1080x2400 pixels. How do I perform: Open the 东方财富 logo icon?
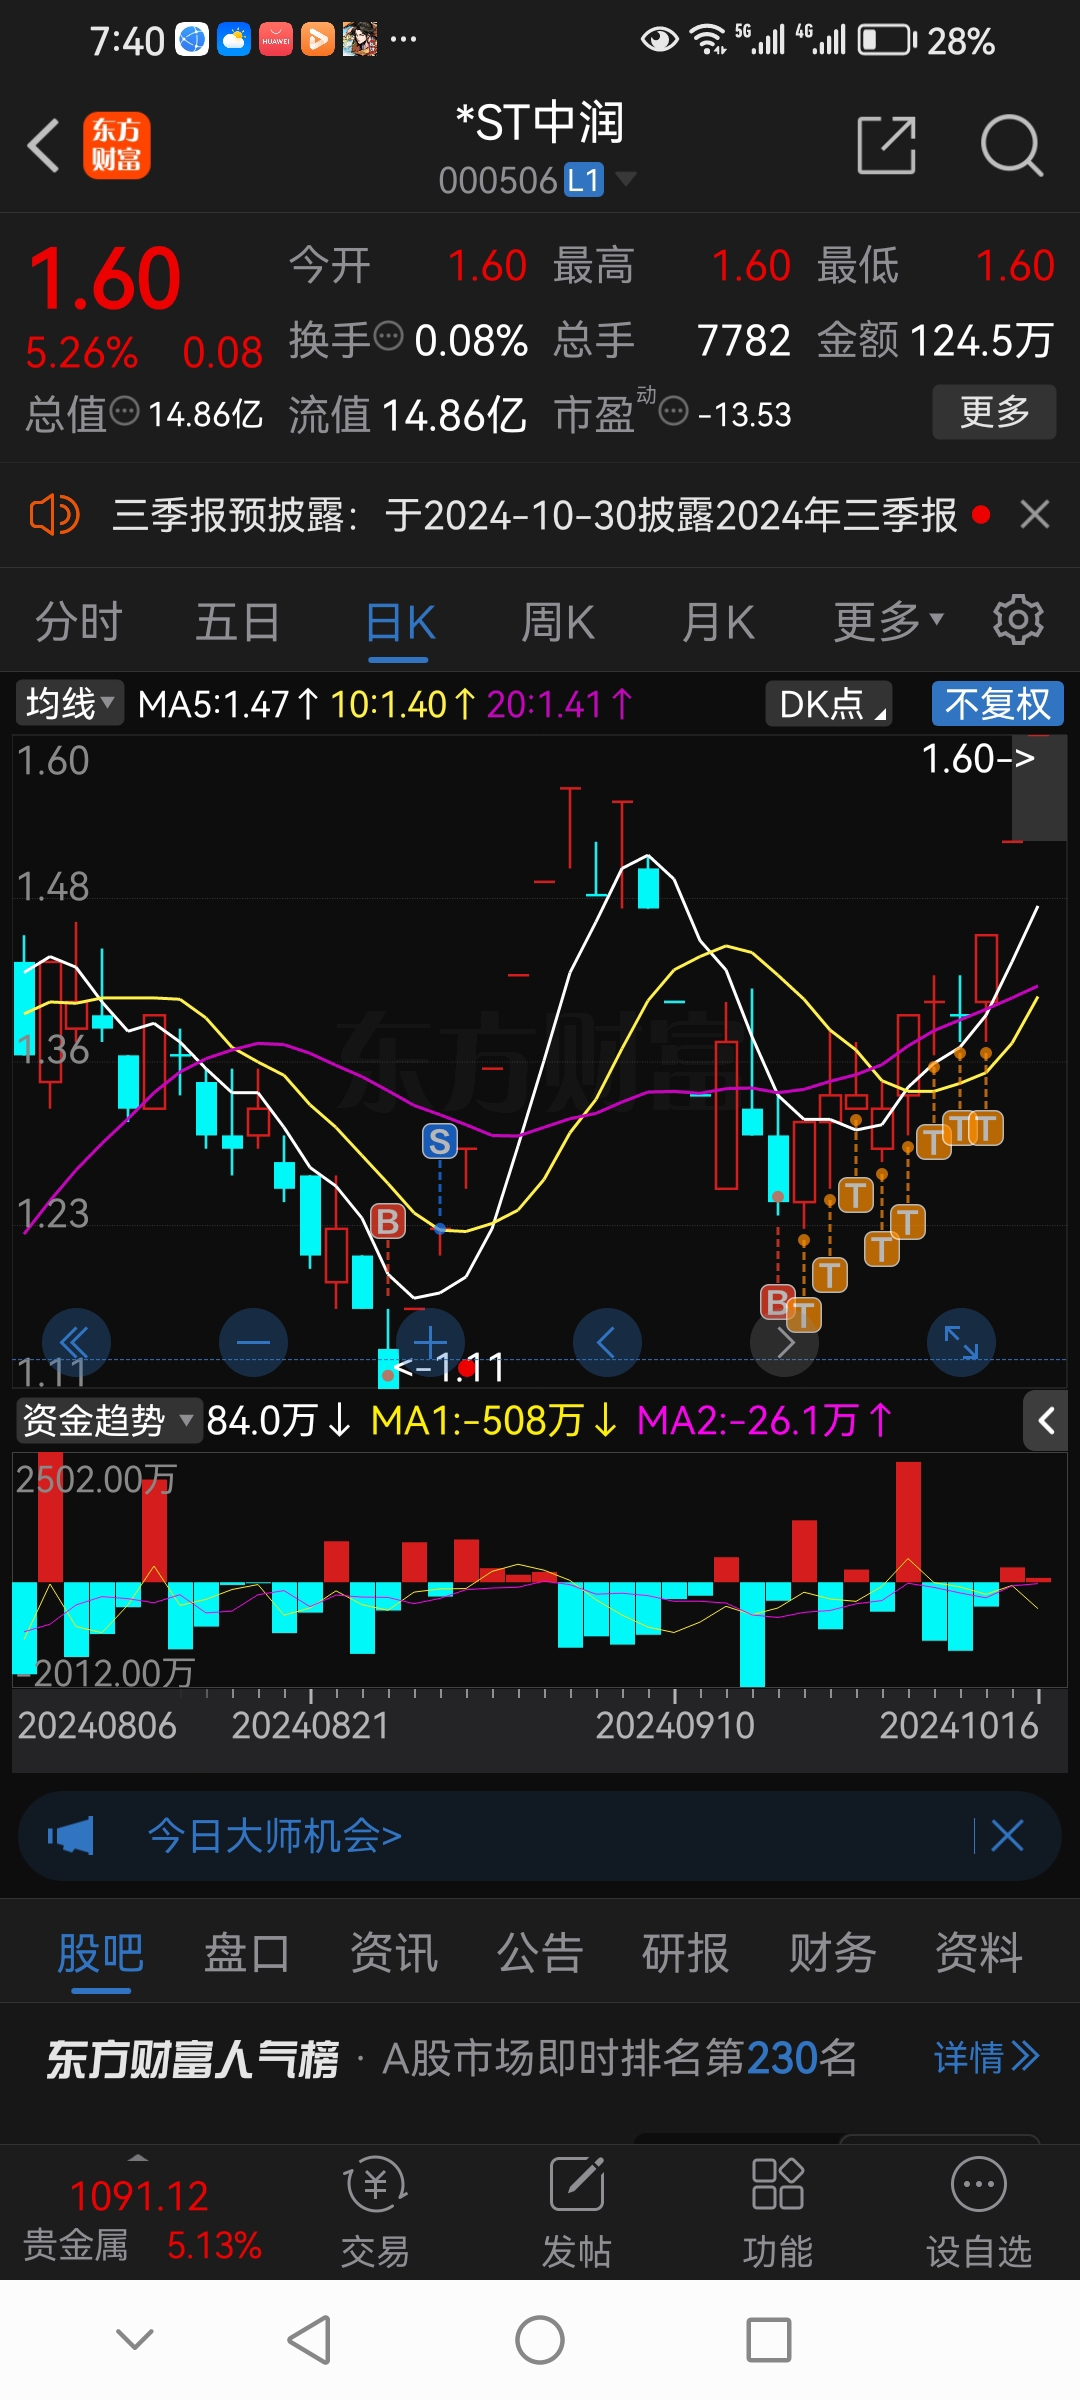[x=117, y=146]
